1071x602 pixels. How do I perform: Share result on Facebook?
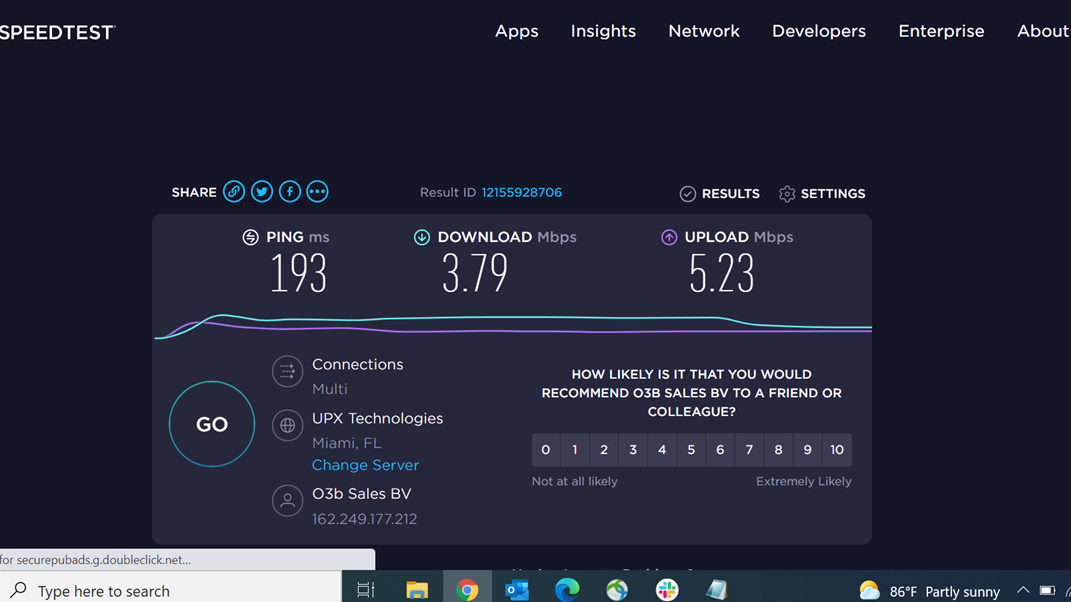point(290,192)
